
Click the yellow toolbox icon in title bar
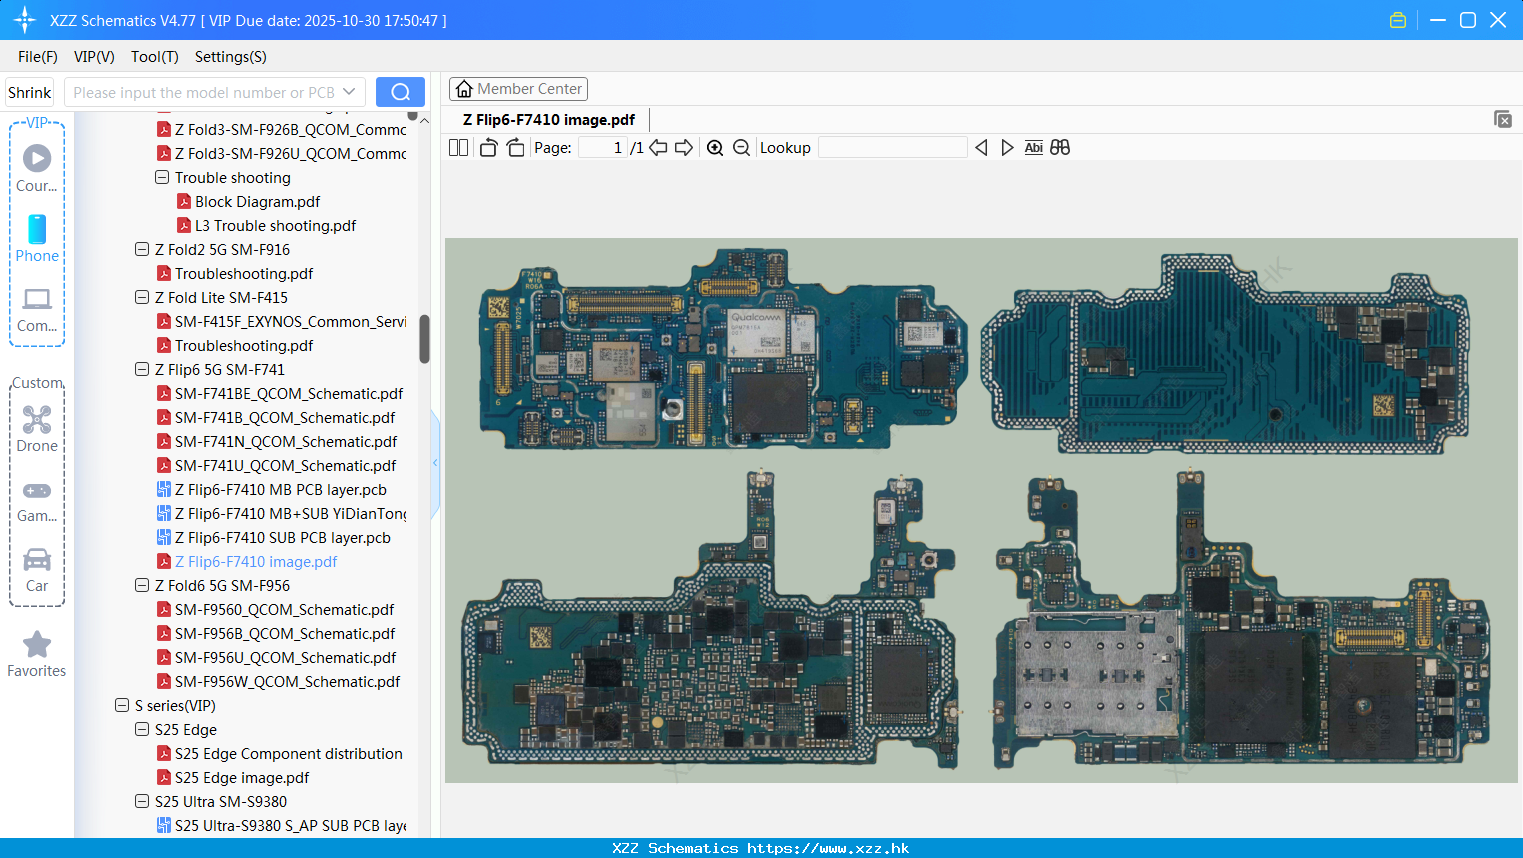[x=1398, y=20]
